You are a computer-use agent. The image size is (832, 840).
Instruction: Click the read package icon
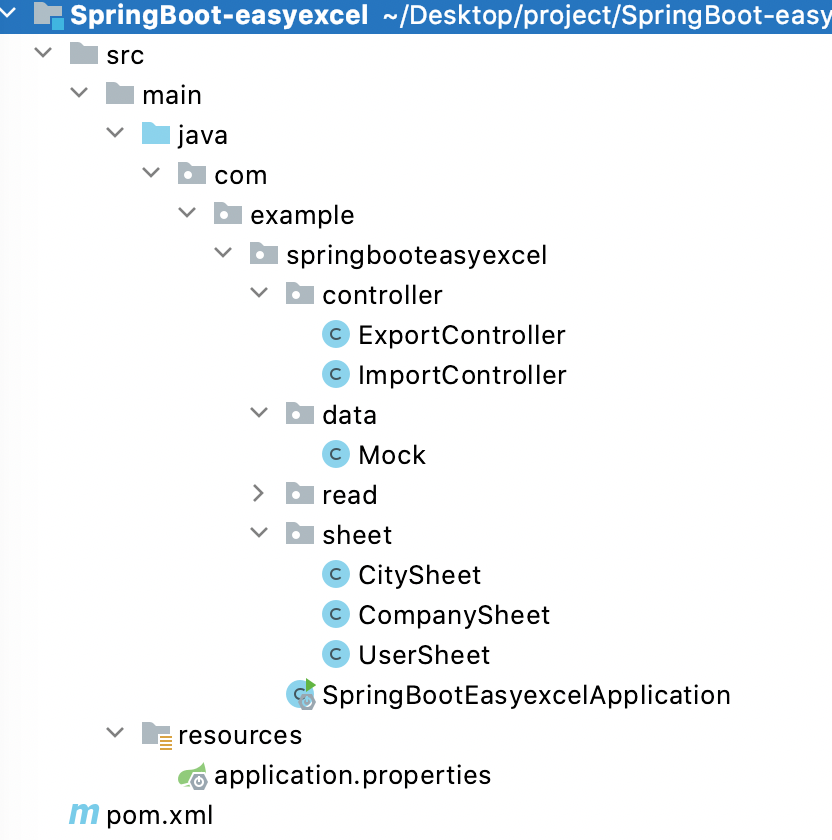tap(299, 494)
